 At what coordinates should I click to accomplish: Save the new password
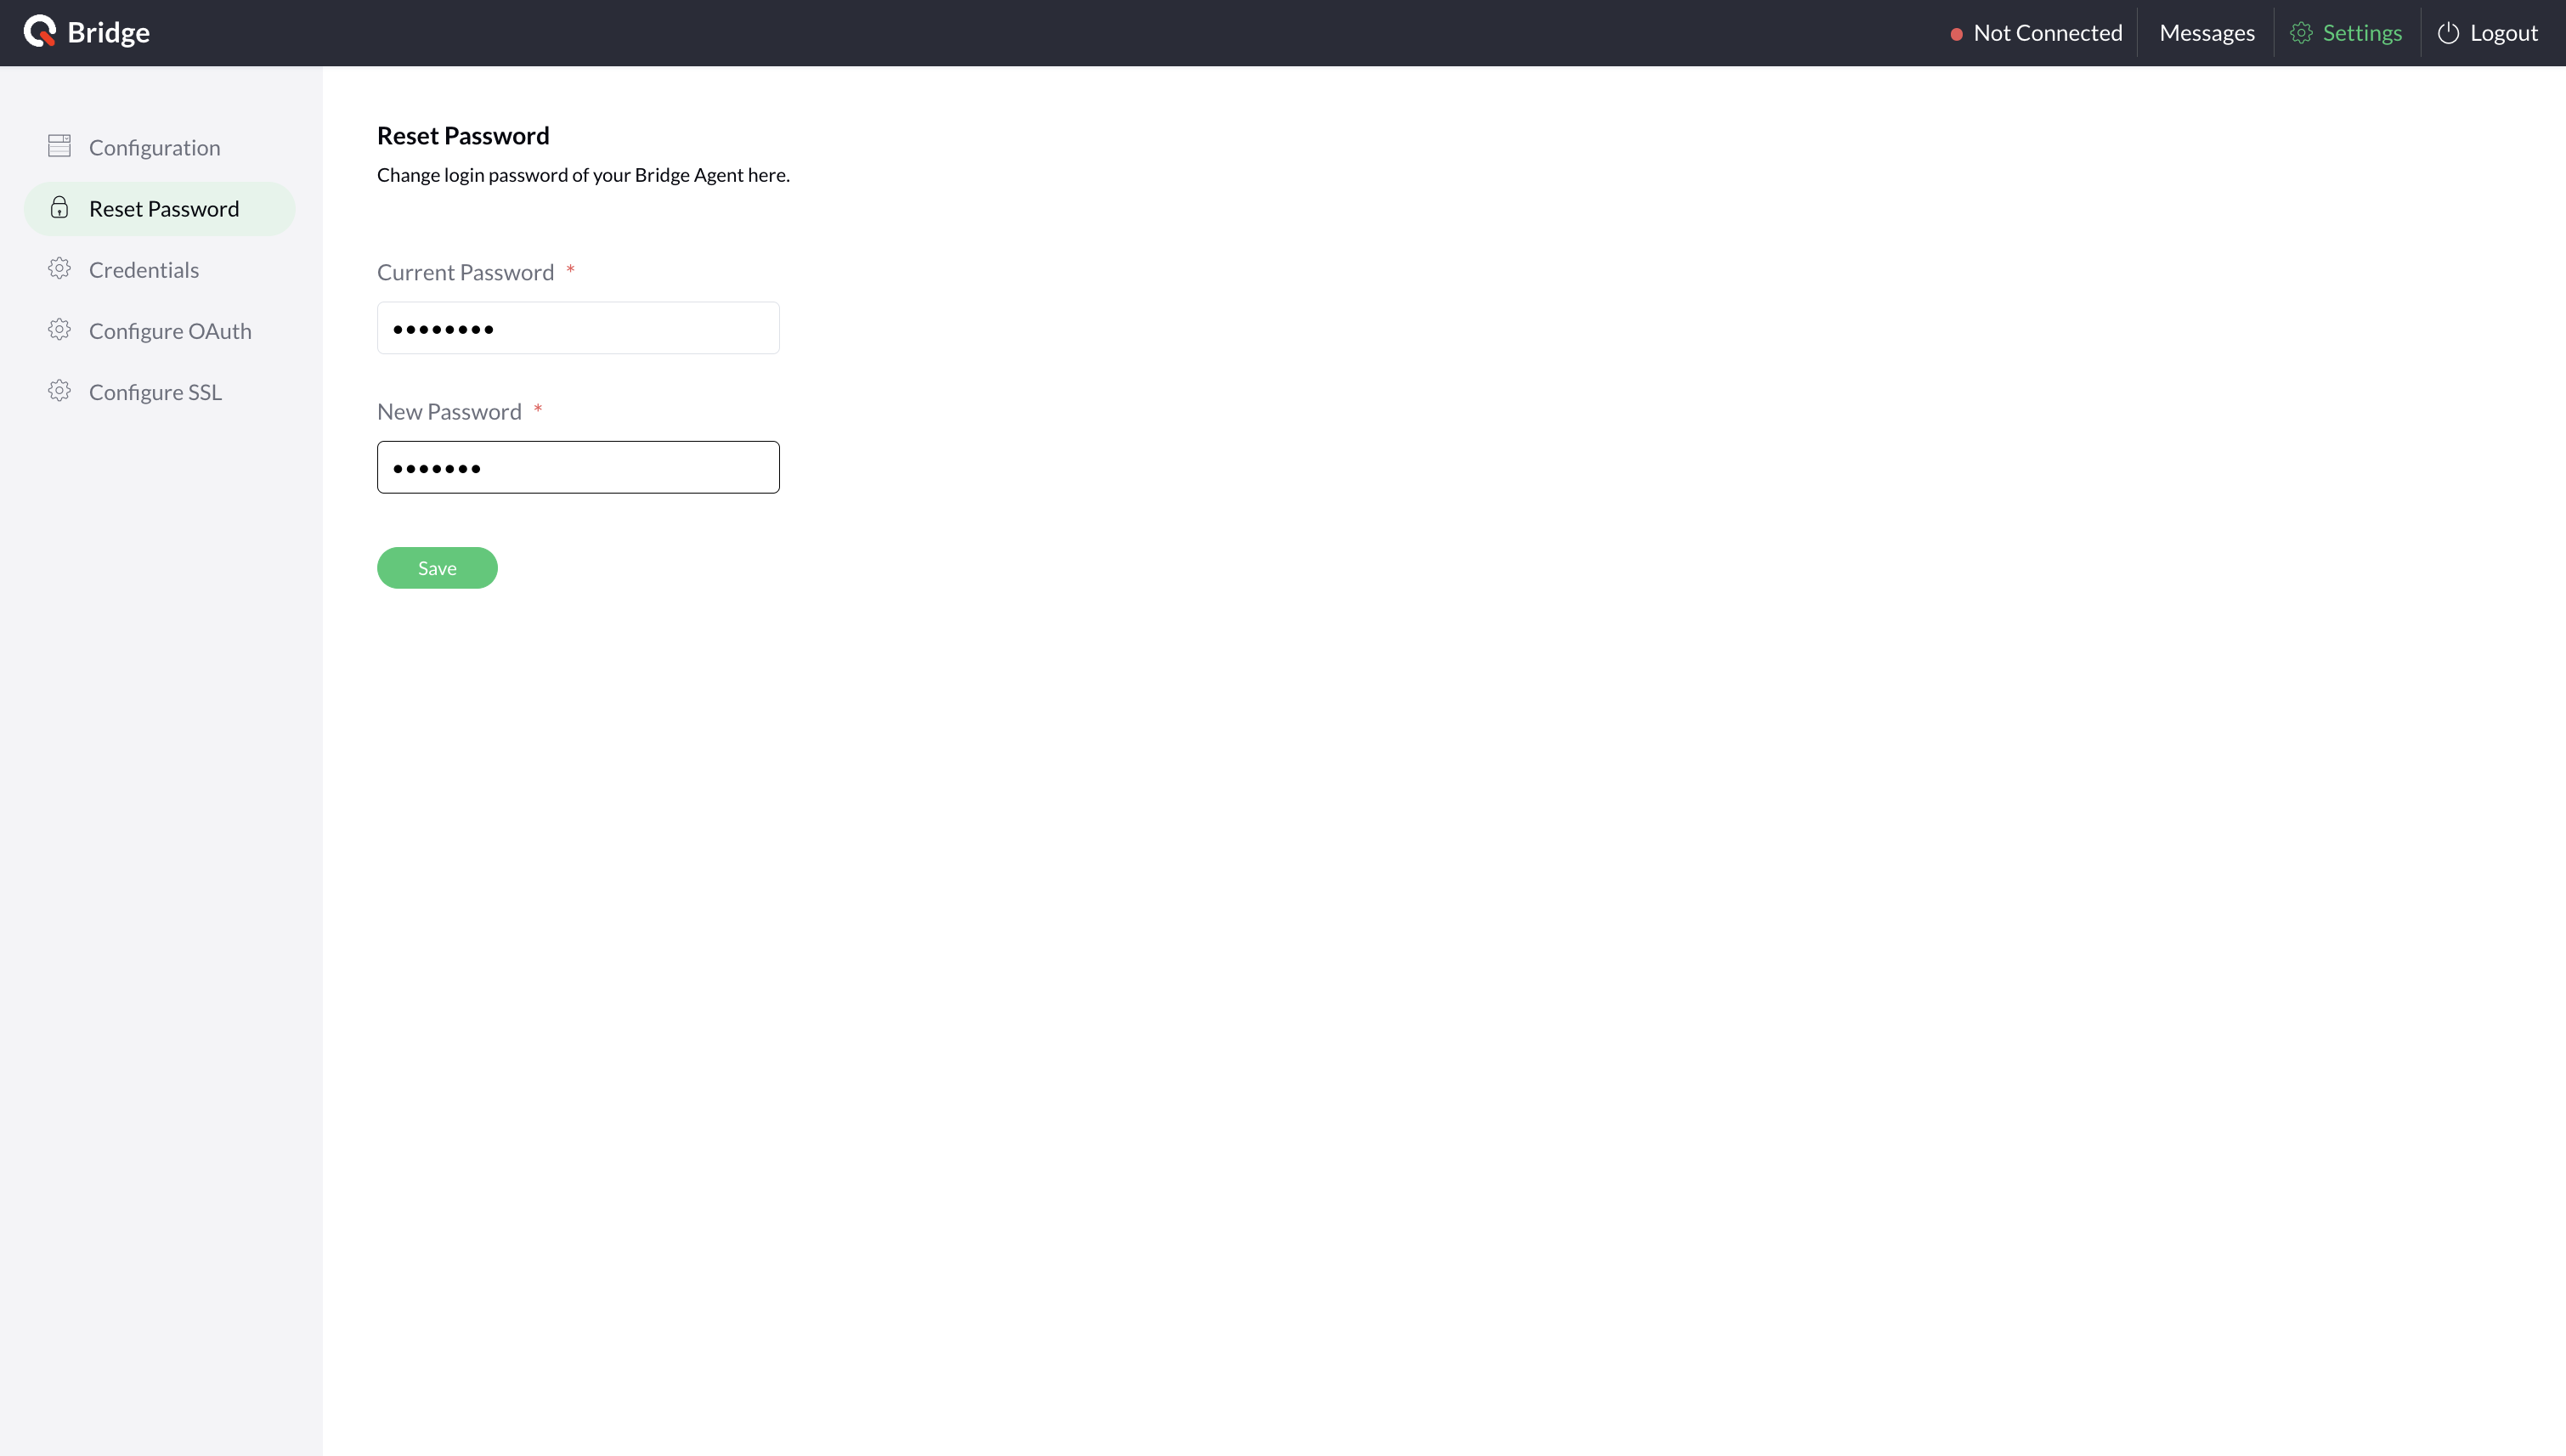[x=437, y=568]
